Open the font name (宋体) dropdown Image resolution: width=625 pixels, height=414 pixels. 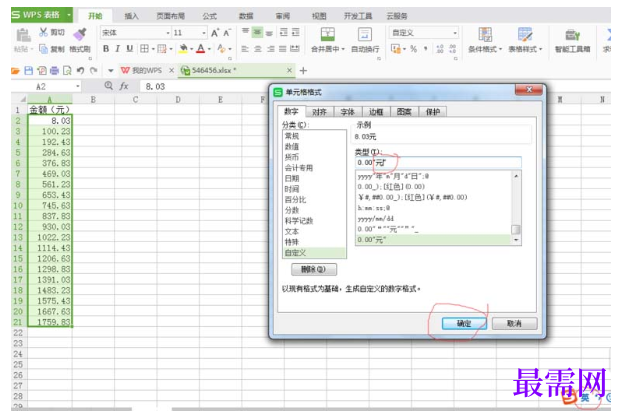click(x=168, y=33)
